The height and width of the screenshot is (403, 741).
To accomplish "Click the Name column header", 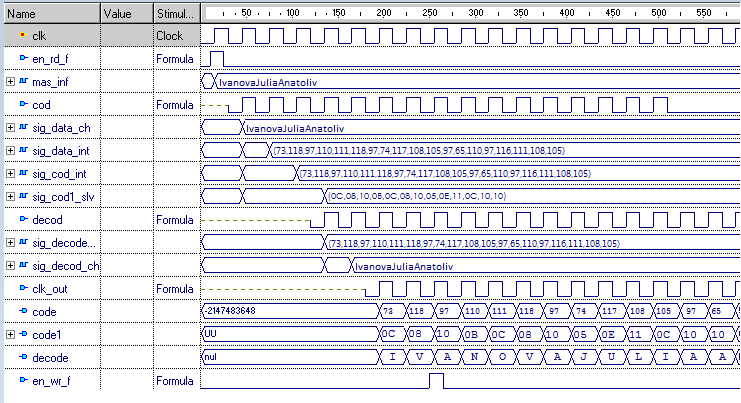I will [52, 14].
